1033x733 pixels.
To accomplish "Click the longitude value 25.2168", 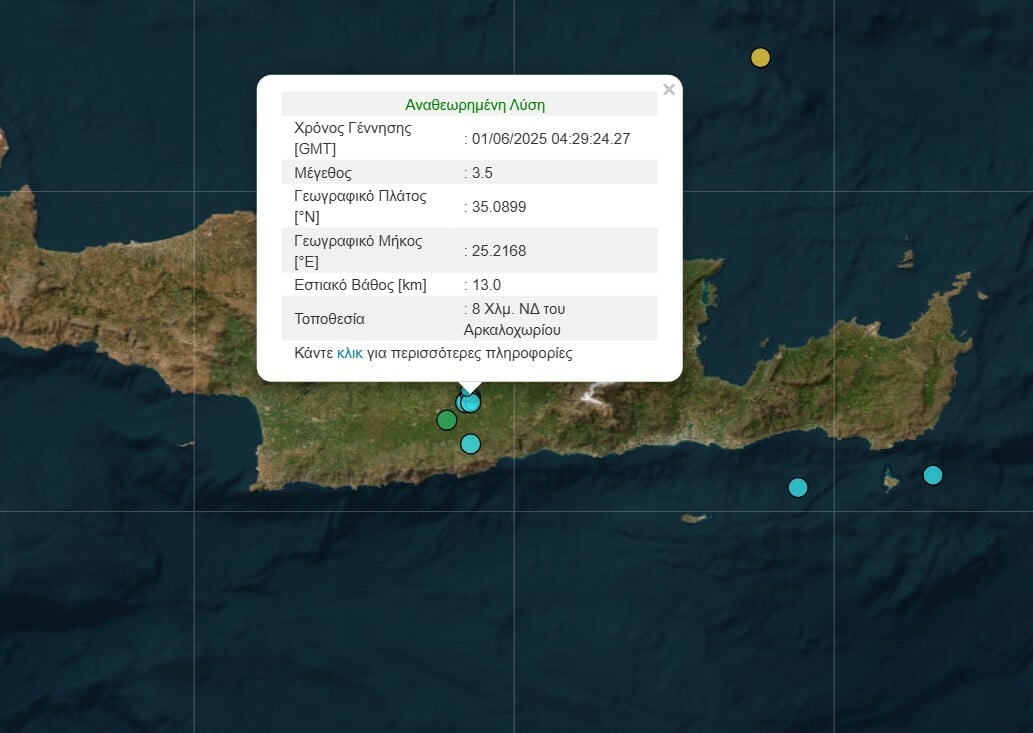I will [499, 251].
